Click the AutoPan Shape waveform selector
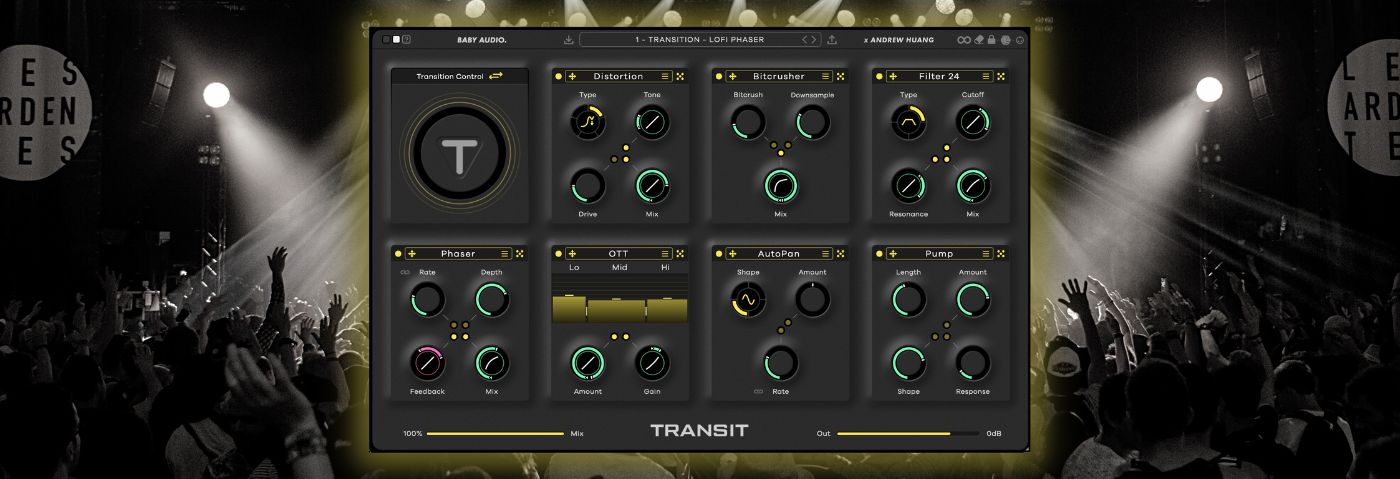Viewport: 1400px width, 479px height. [x=748, y=299]
